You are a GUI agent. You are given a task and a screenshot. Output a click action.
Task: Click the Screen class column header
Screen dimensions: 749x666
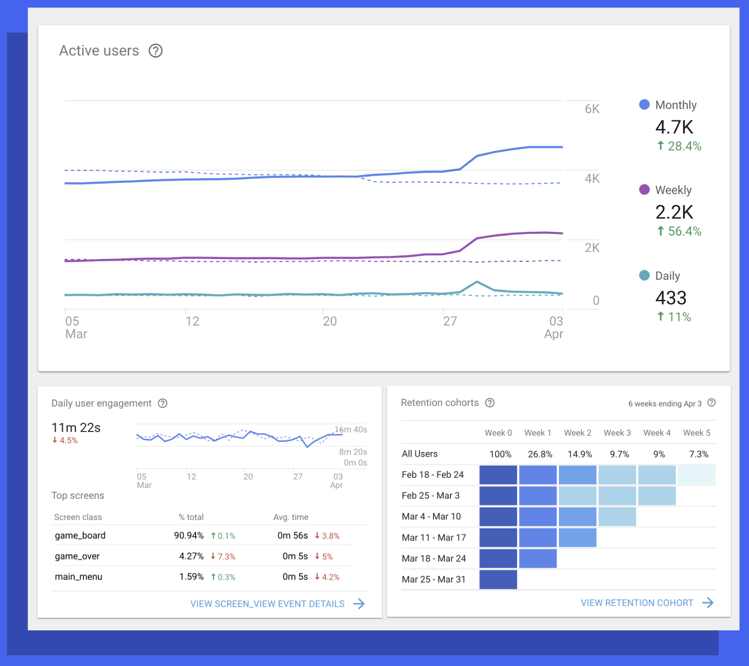[x=78, y=517]
